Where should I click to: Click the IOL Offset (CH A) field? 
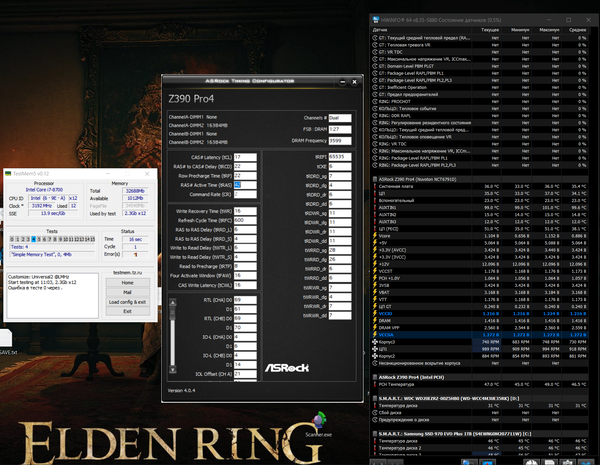[245, 374]
